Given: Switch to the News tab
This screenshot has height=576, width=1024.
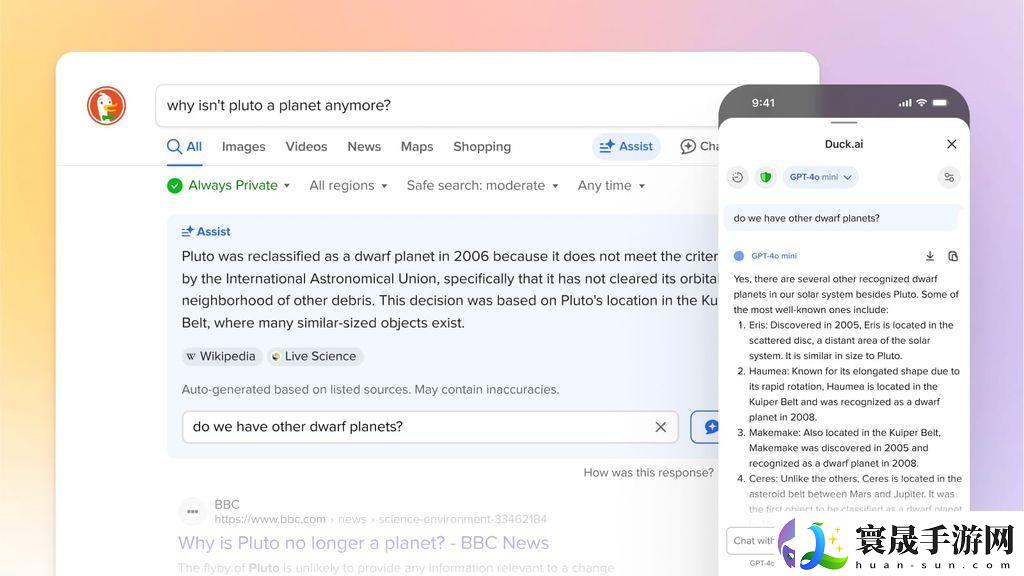Looking at the screenshot, I should pyautogui.click(x=364, y=146).
